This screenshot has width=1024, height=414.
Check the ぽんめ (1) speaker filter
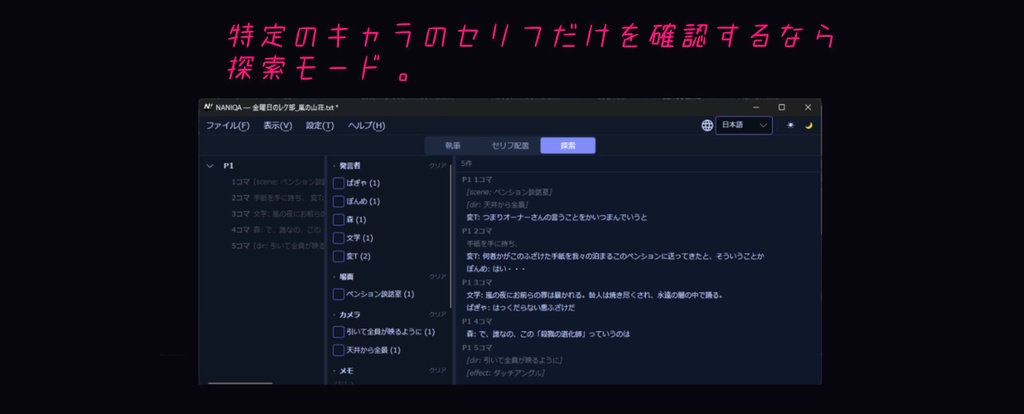point(338,201)
